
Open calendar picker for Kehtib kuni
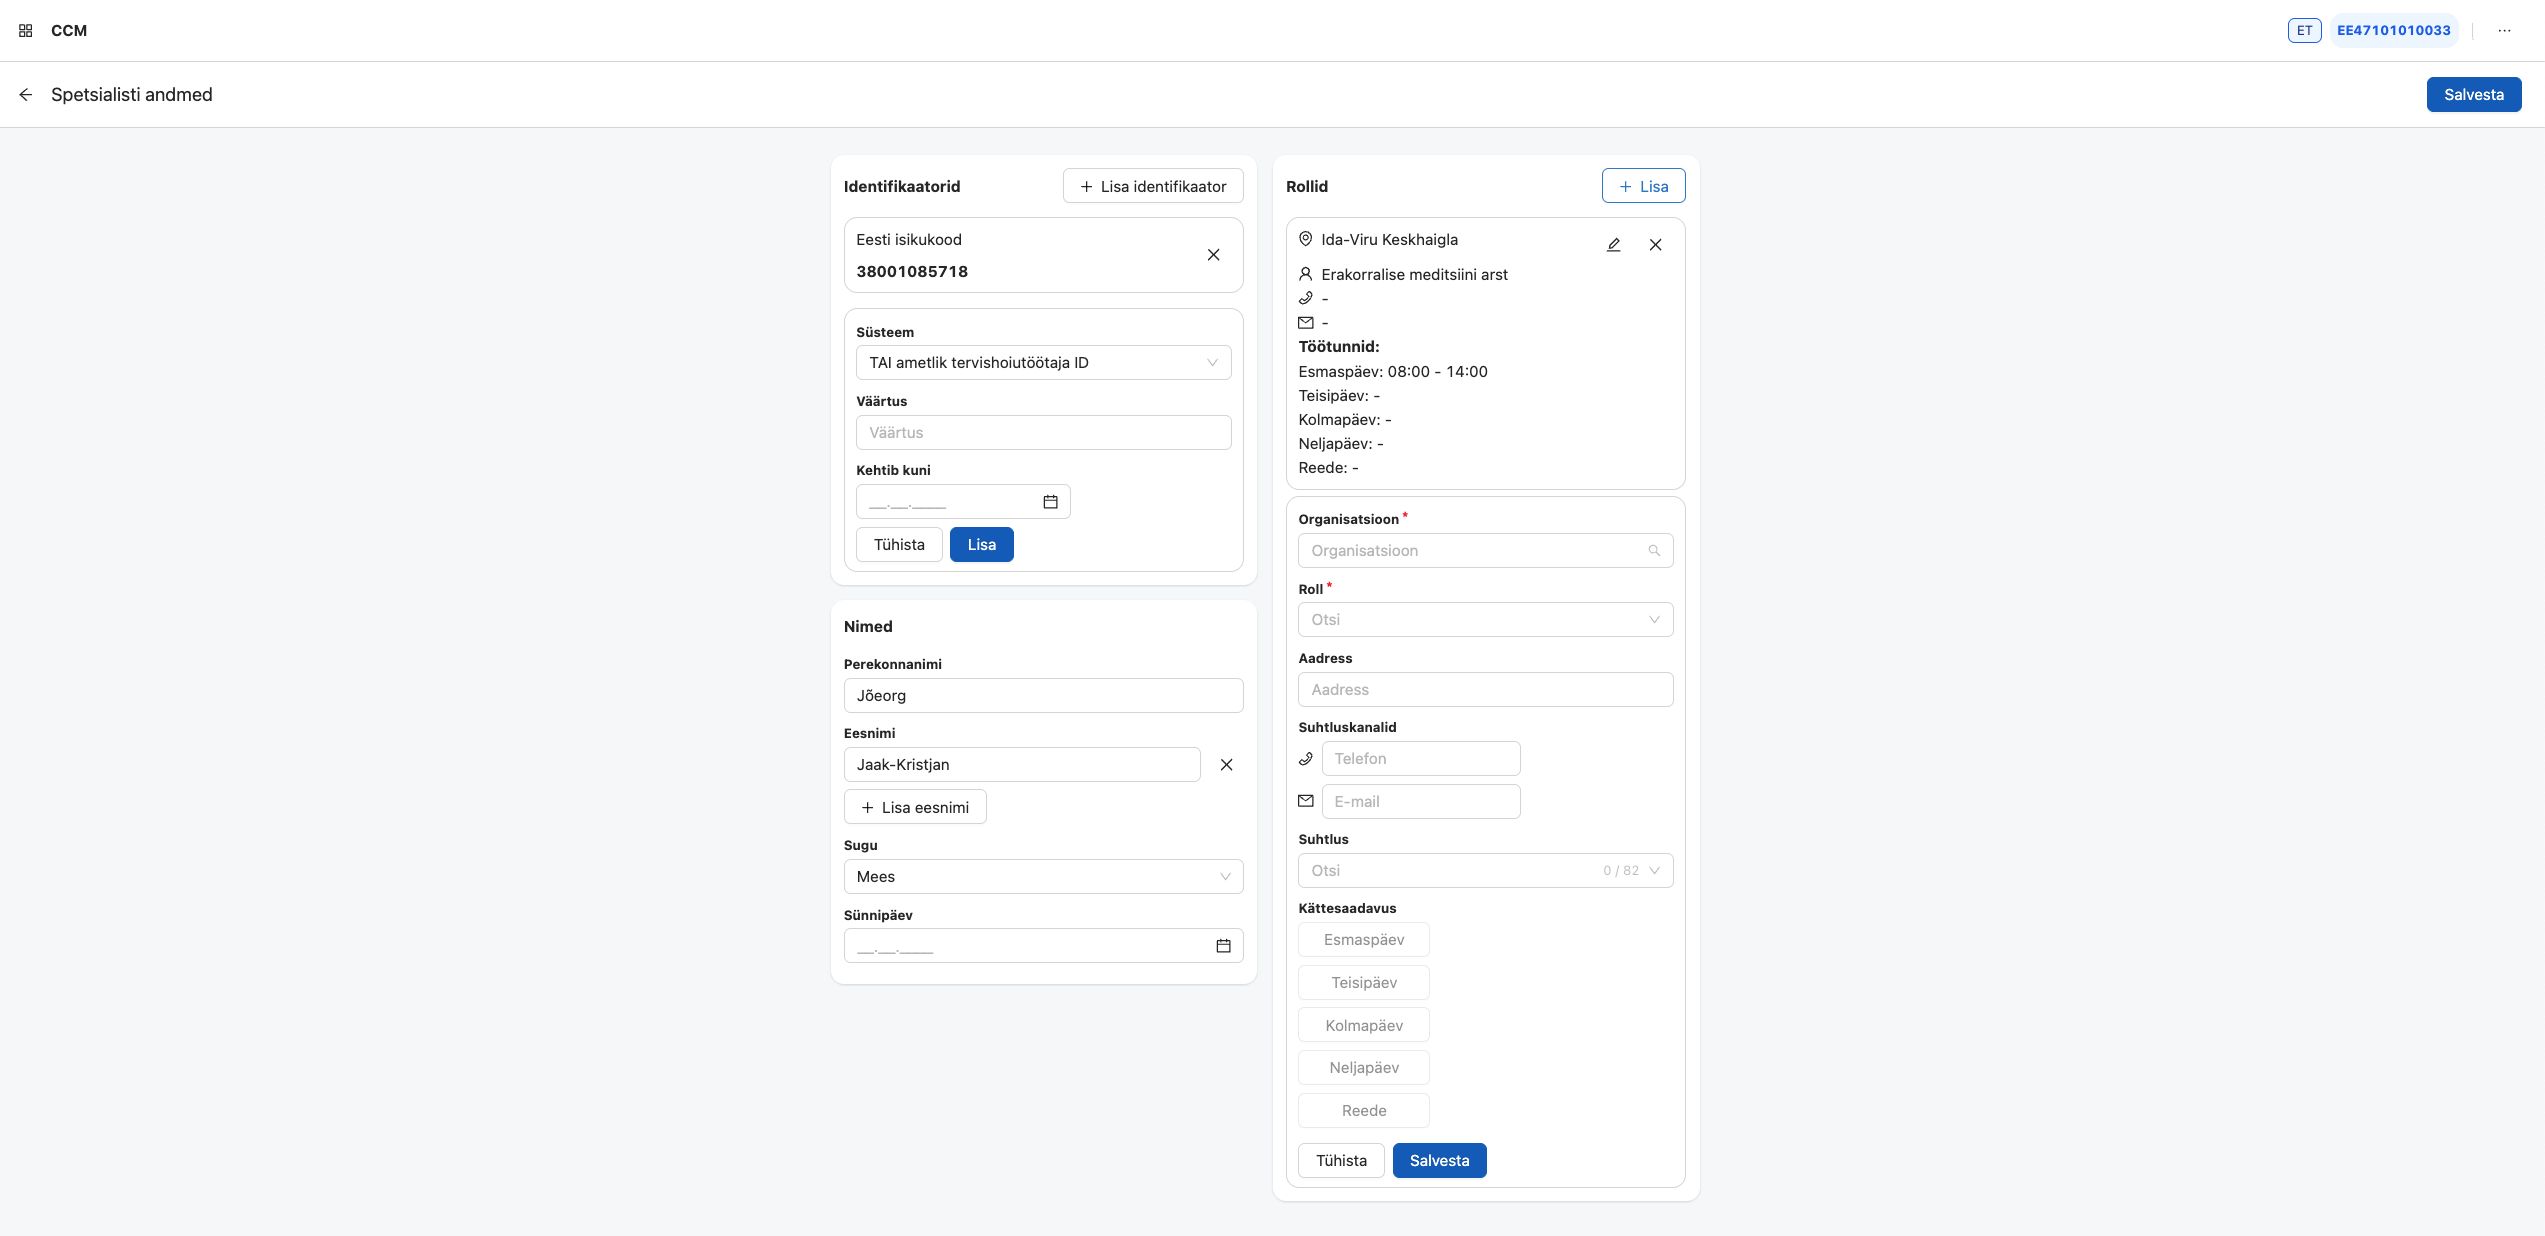(1050, 501)
